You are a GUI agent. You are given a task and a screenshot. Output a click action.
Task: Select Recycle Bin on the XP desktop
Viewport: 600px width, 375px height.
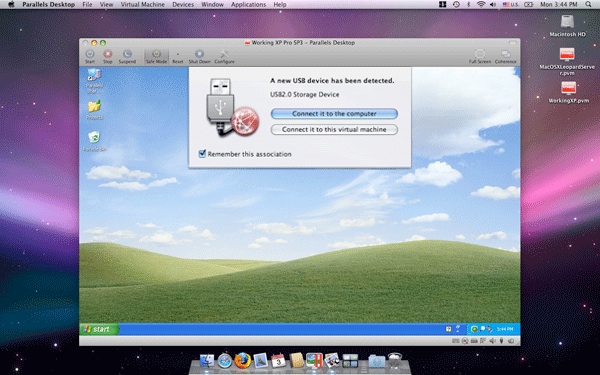click(x=94, y=140)
